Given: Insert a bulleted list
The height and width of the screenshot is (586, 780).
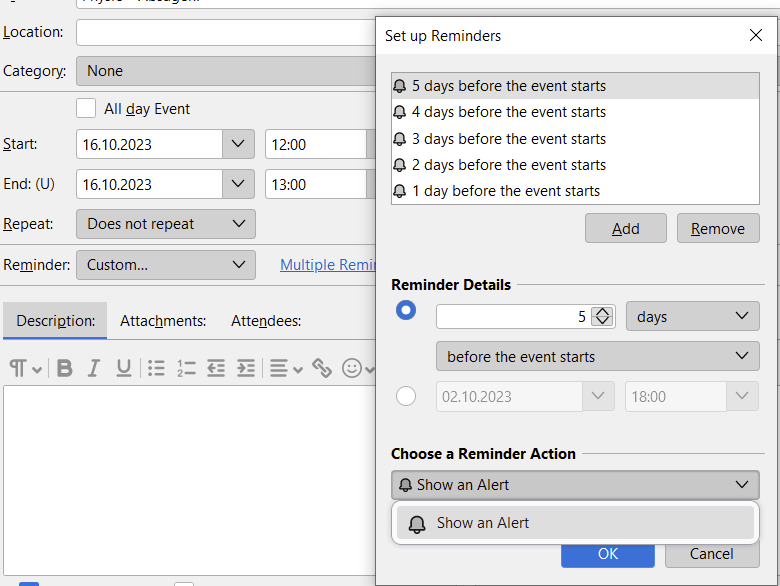Looking at the screenshot, I should coord(156,368).
